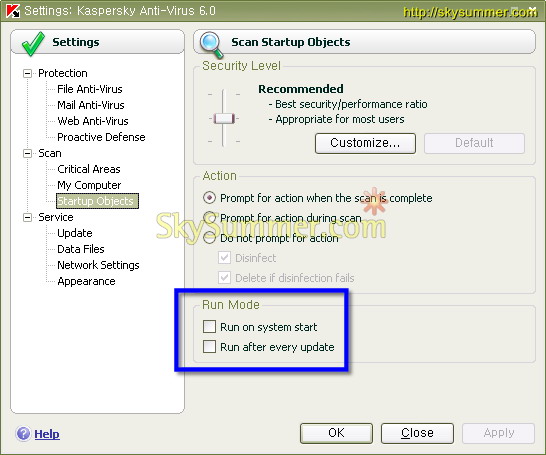Enable Run after every update checkbox

click(209, 347)
